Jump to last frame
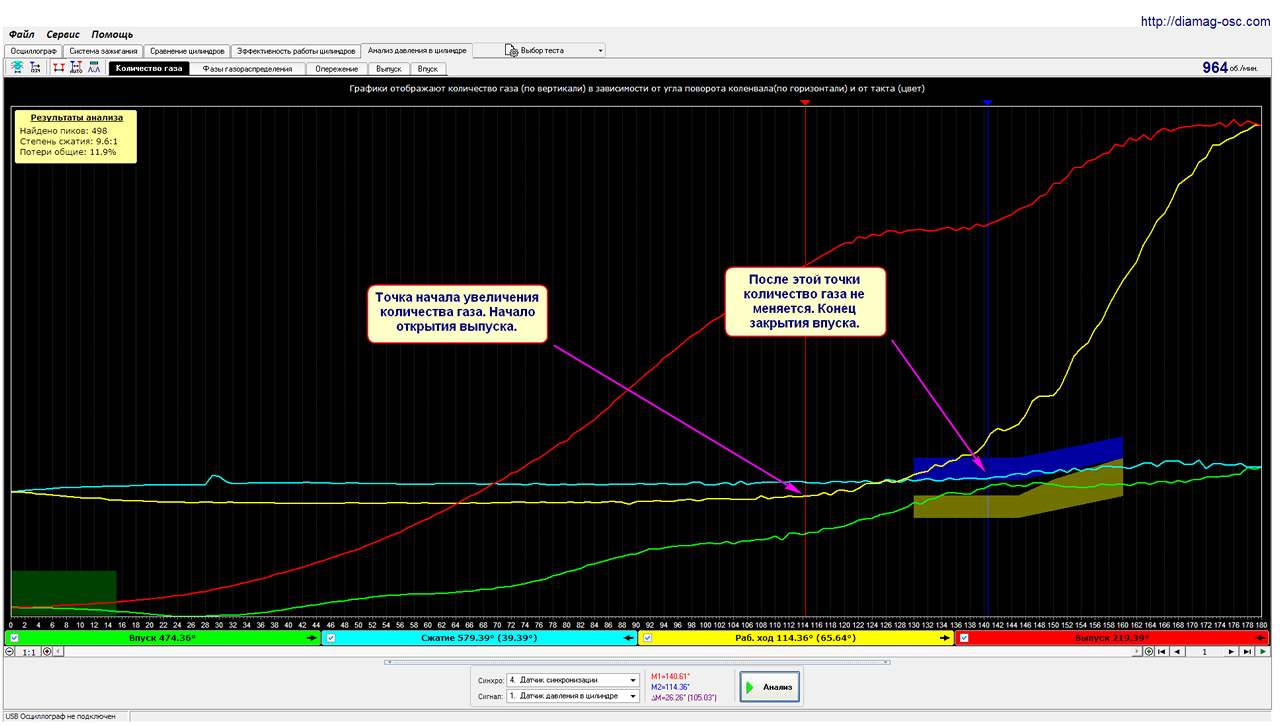This screenshot has width=1280, height=725. pos(1247,651)
